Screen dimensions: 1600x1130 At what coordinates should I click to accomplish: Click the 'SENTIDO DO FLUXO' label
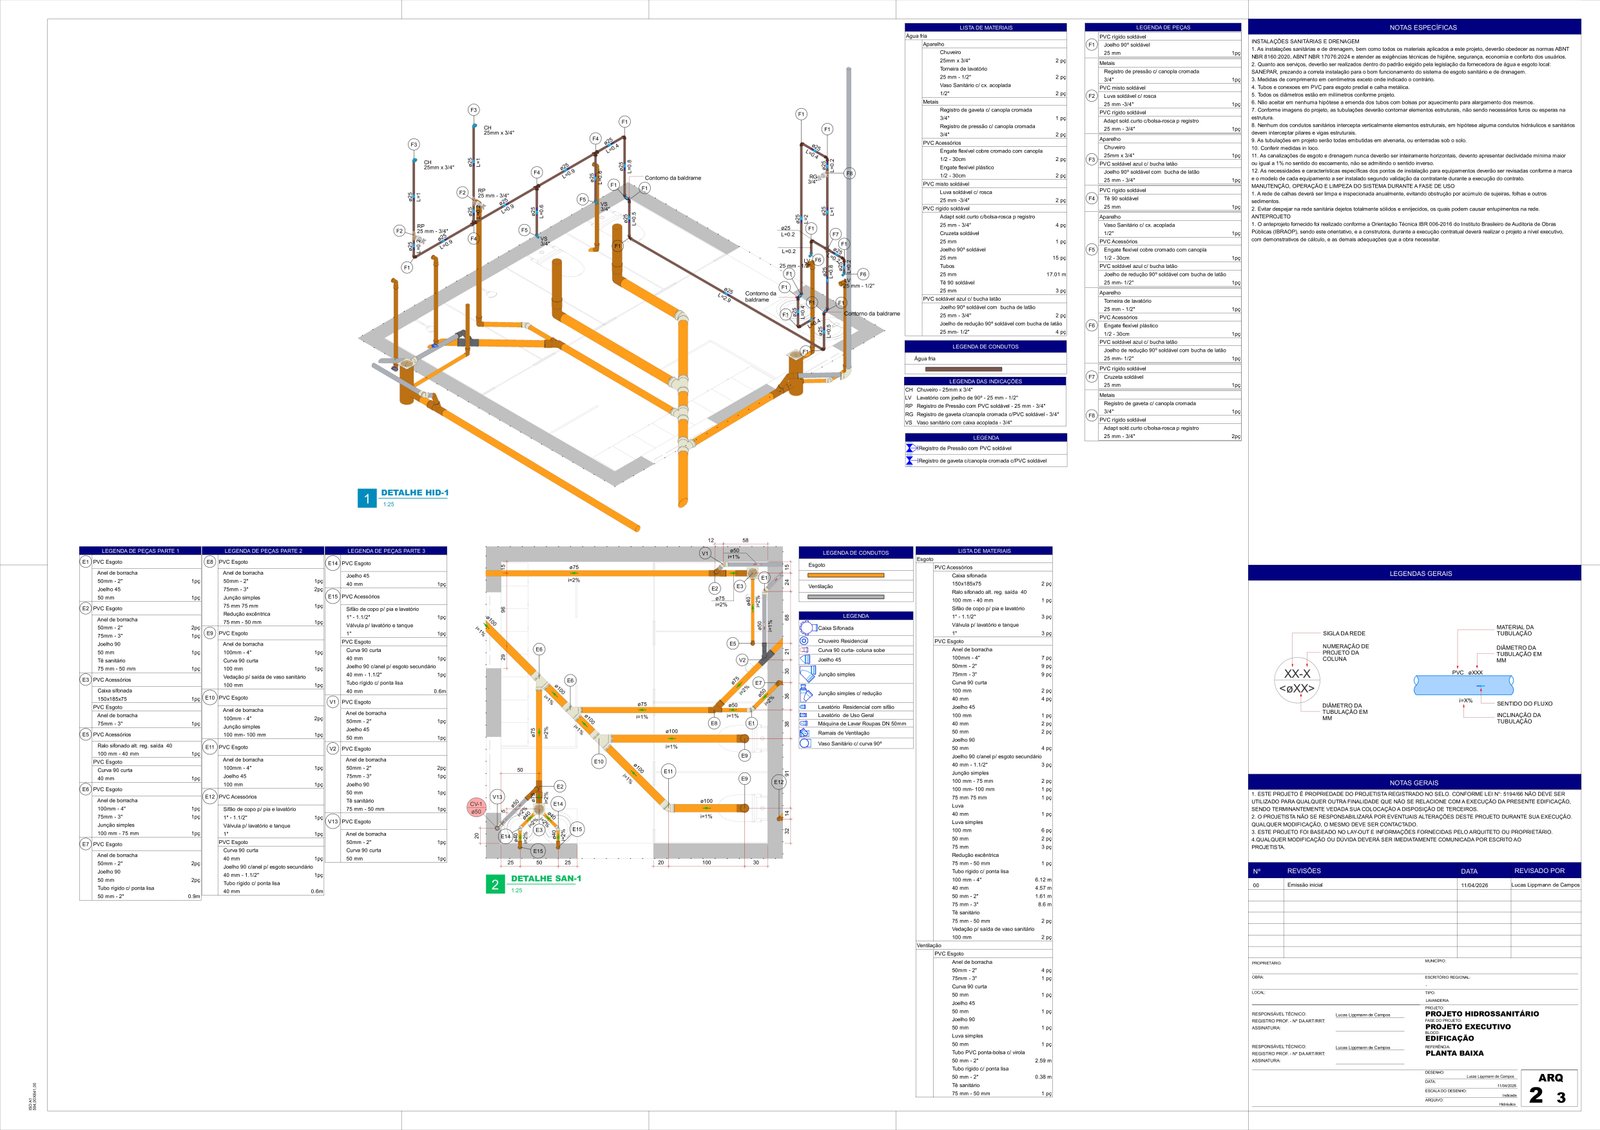1525,704
